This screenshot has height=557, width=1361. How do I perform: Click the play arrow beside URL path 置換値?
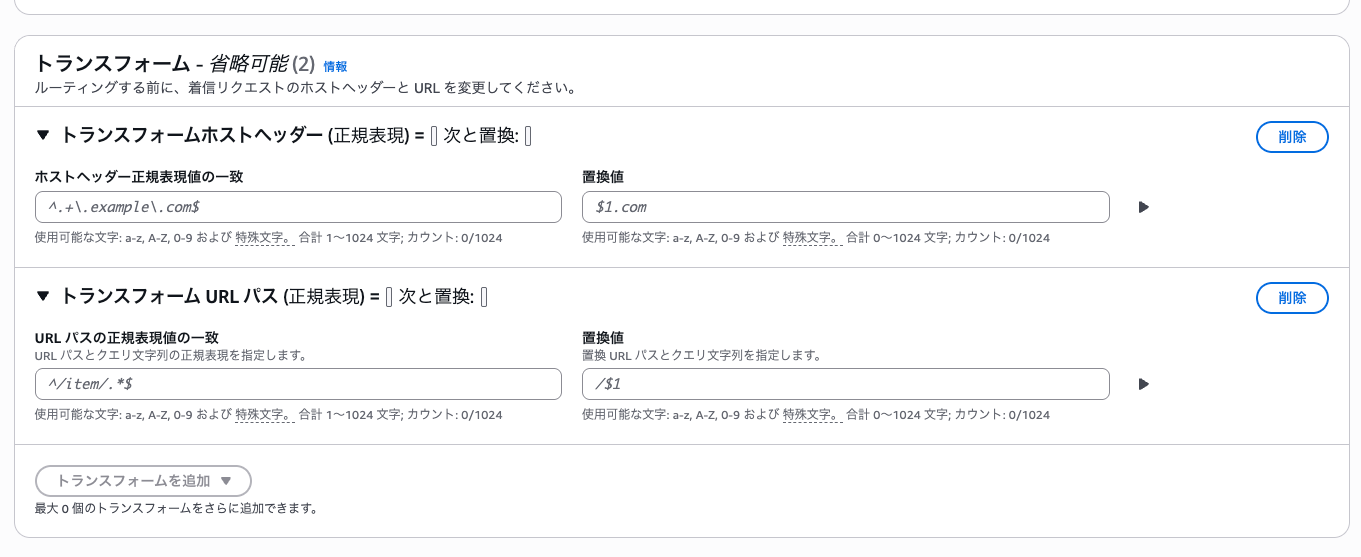click(x=1144, y=384)
